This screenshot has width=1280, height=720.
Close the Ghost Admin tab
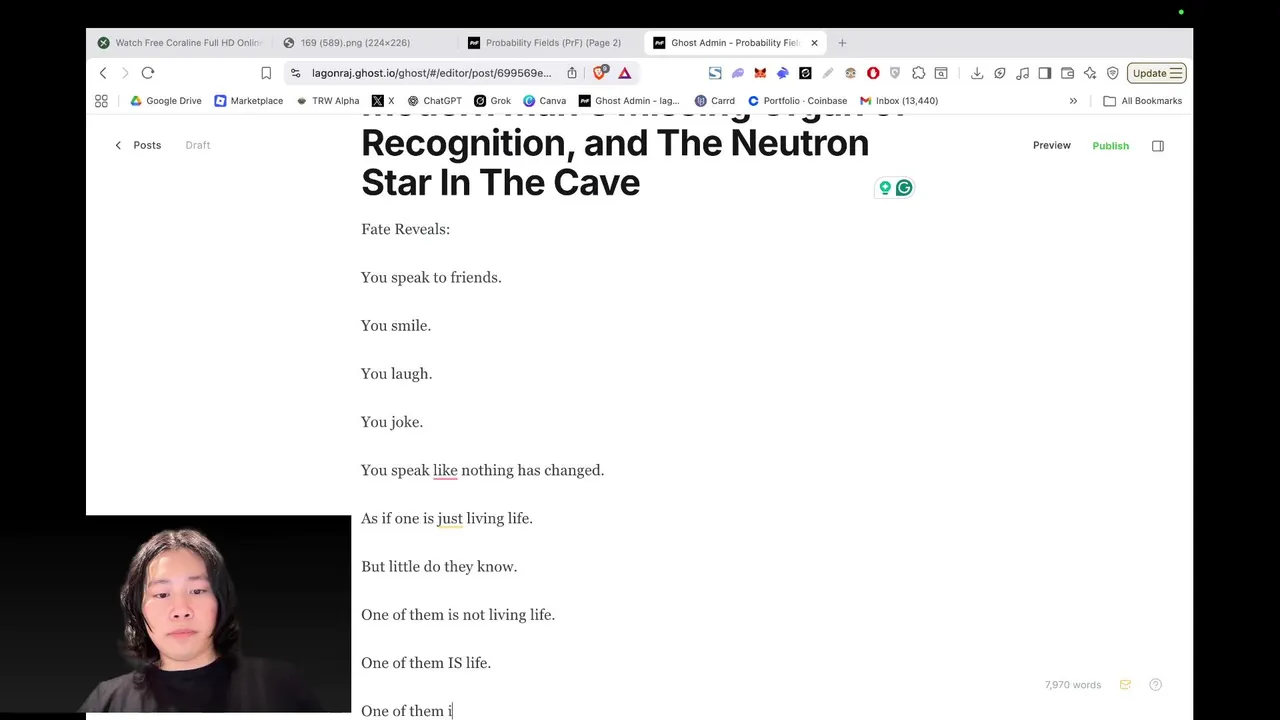coord(814,43)
